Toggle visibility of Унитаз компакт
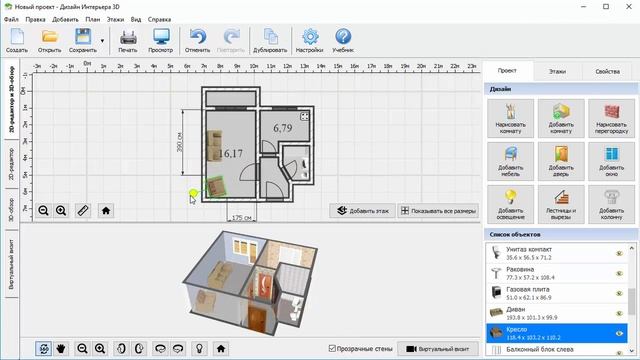 coord(619,253)
